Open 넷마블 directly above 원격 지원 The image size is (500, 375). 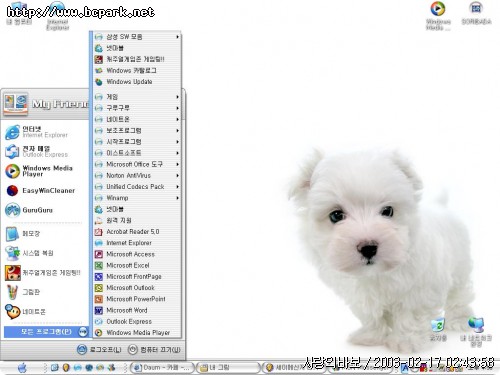pos(137,209)
